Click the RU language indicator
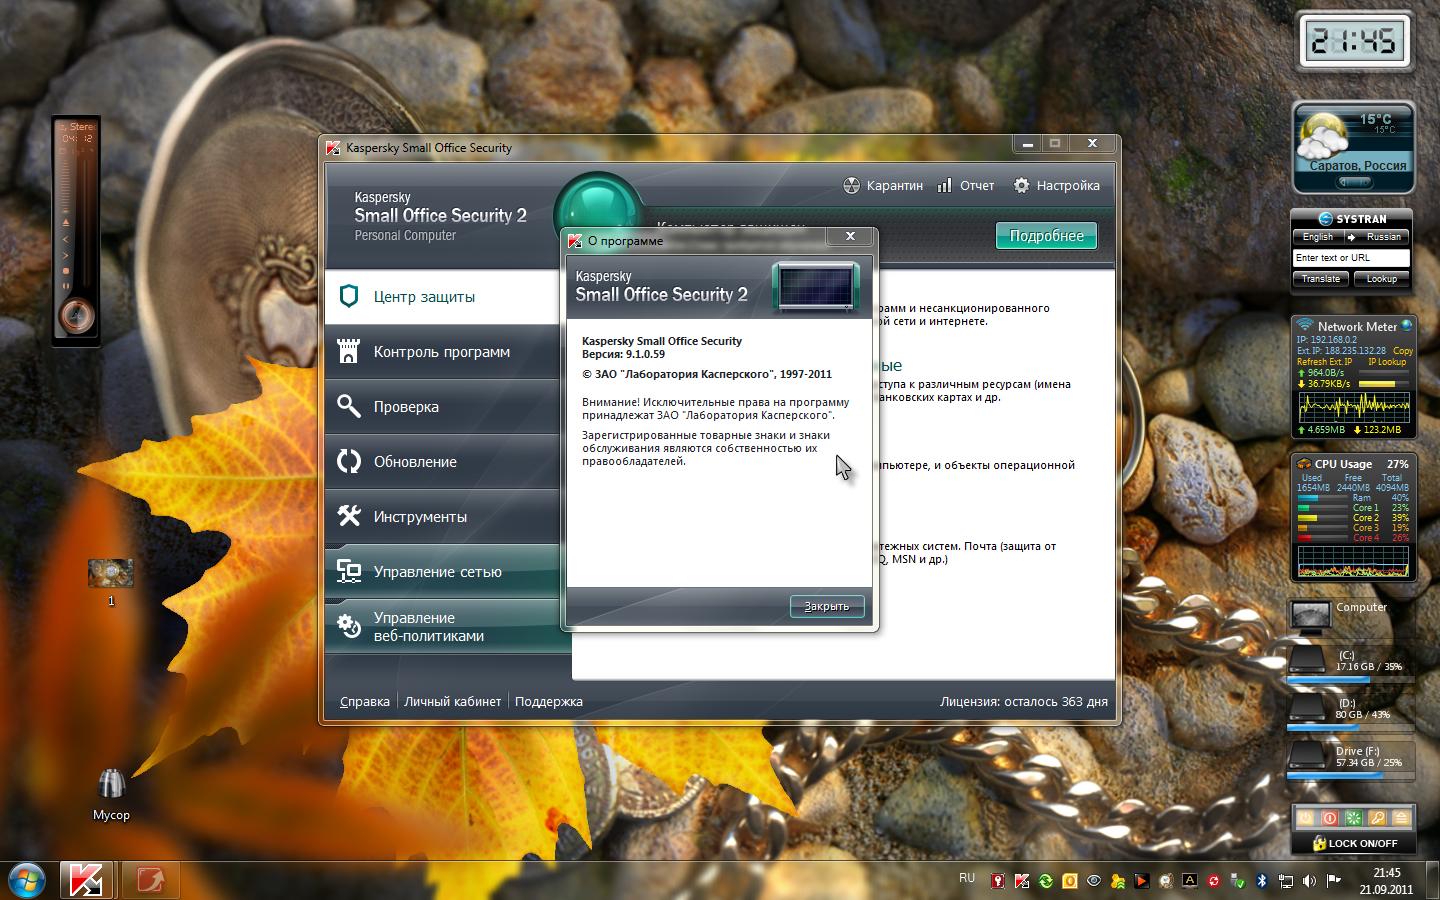 (x=967, y=878)
